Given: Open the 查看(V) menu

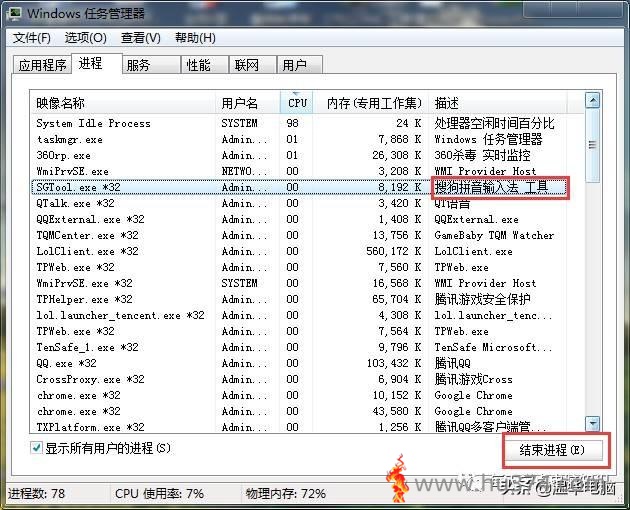Looking at the screenshot, I should coord(141,38).
